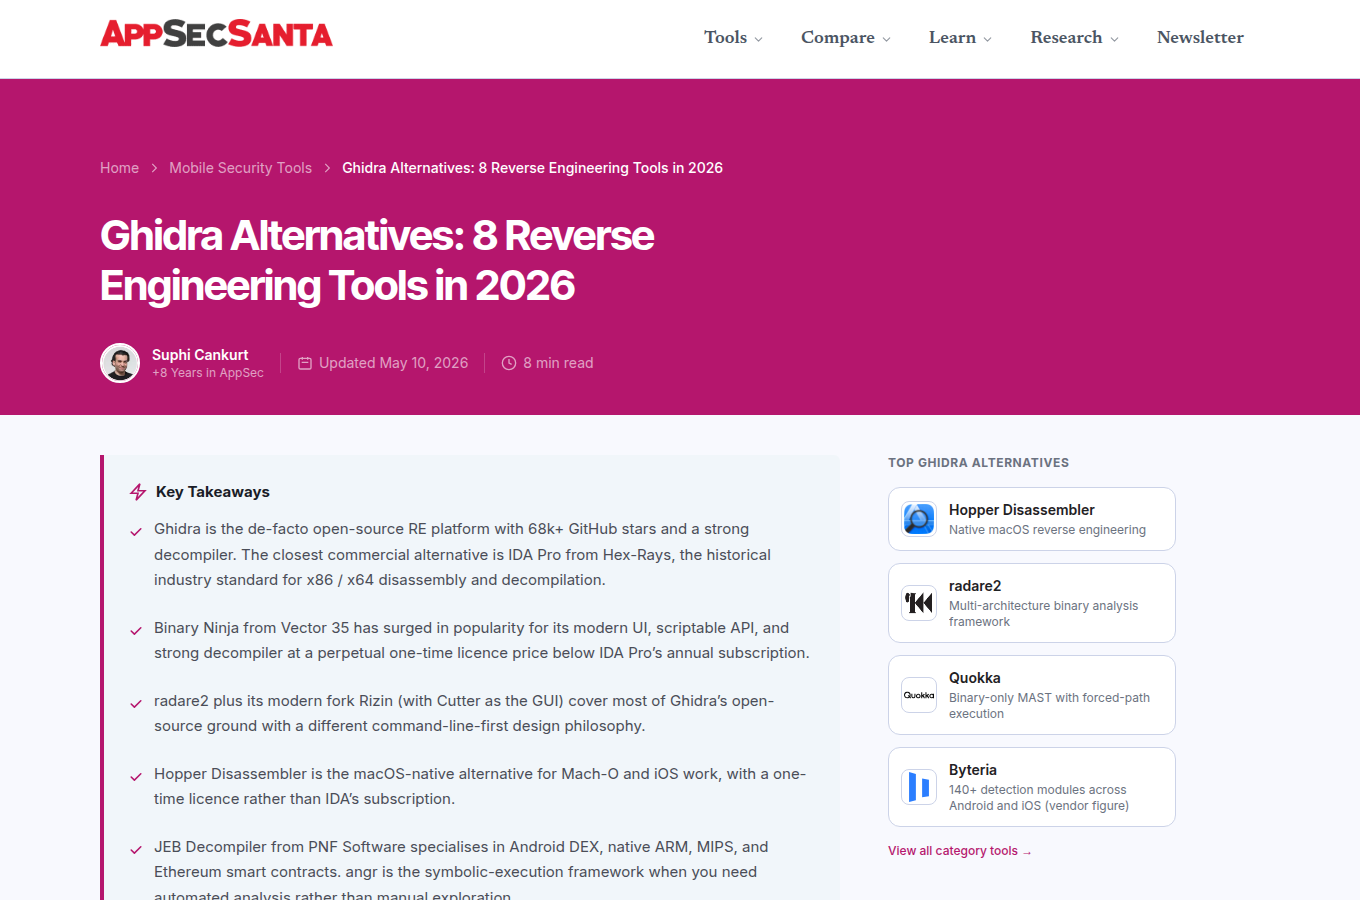Click the current Ghidra Alternatives breadcrumb
The width and height of the screenshot is (1360, 900).
532,168
